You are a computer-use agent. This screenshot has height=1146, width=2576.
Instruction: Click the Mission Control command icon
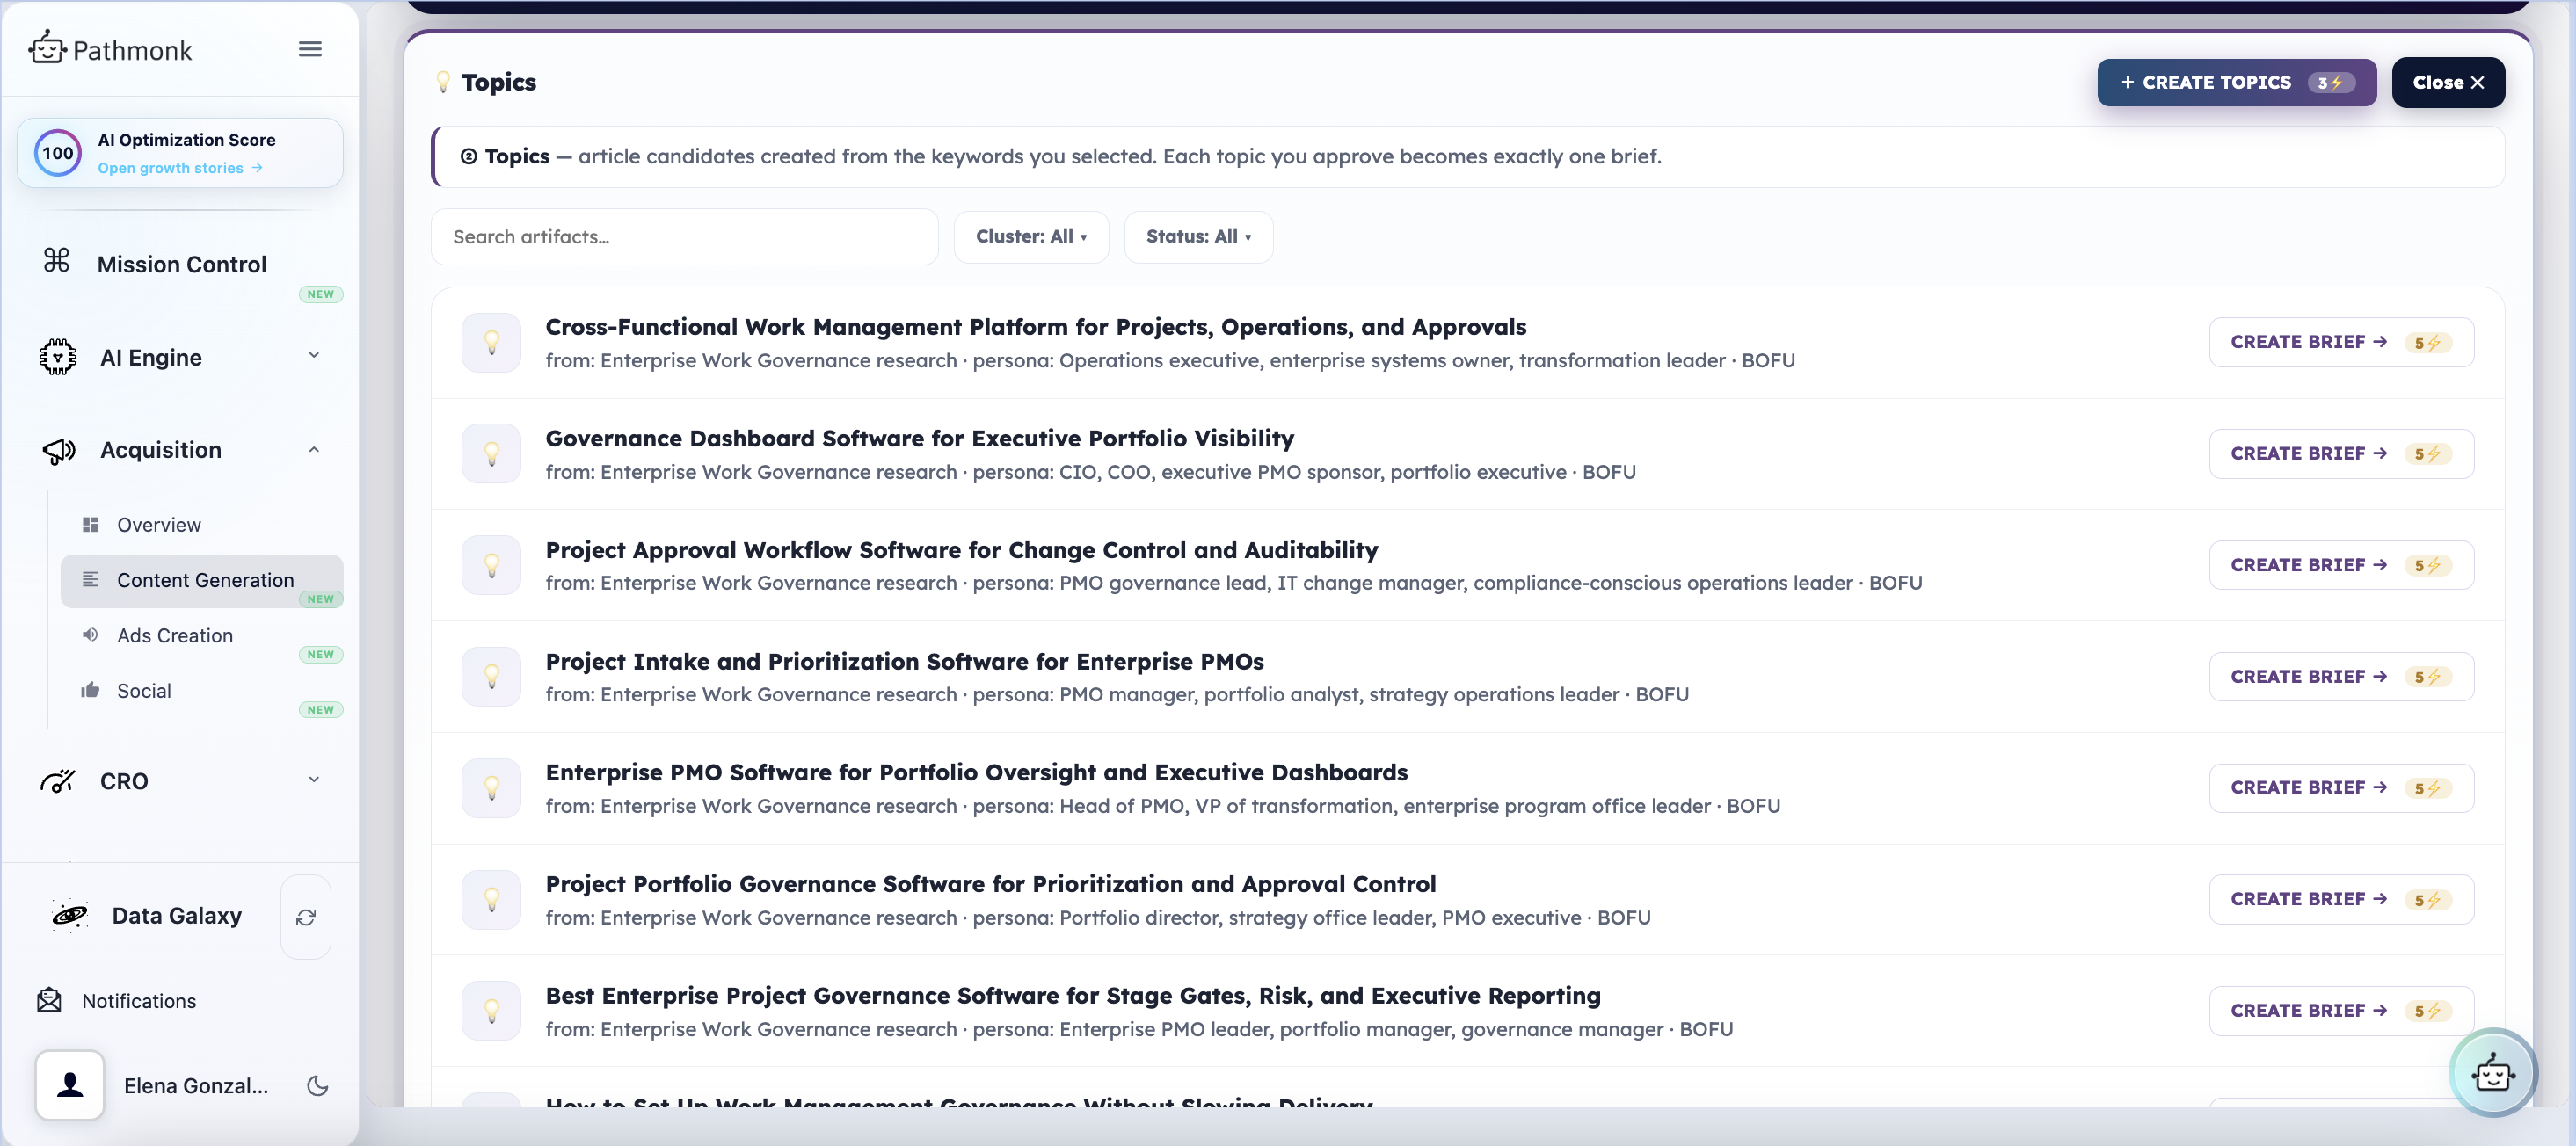click(57, 261)
